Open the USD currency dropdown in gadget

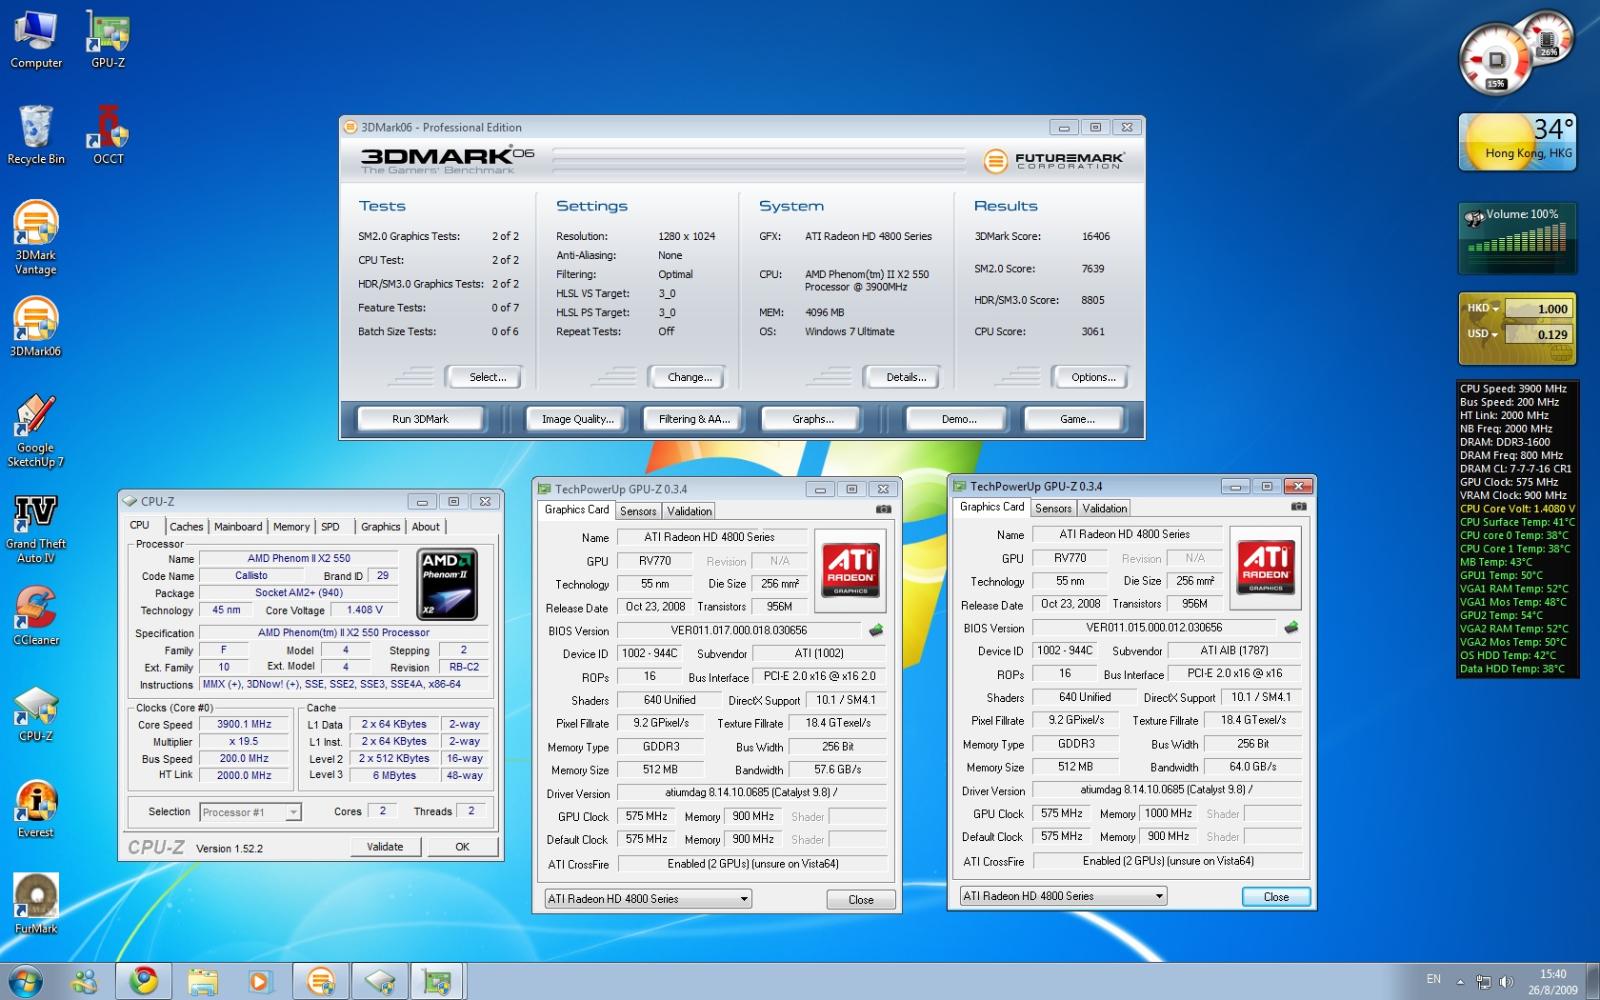coord(1482,334)
